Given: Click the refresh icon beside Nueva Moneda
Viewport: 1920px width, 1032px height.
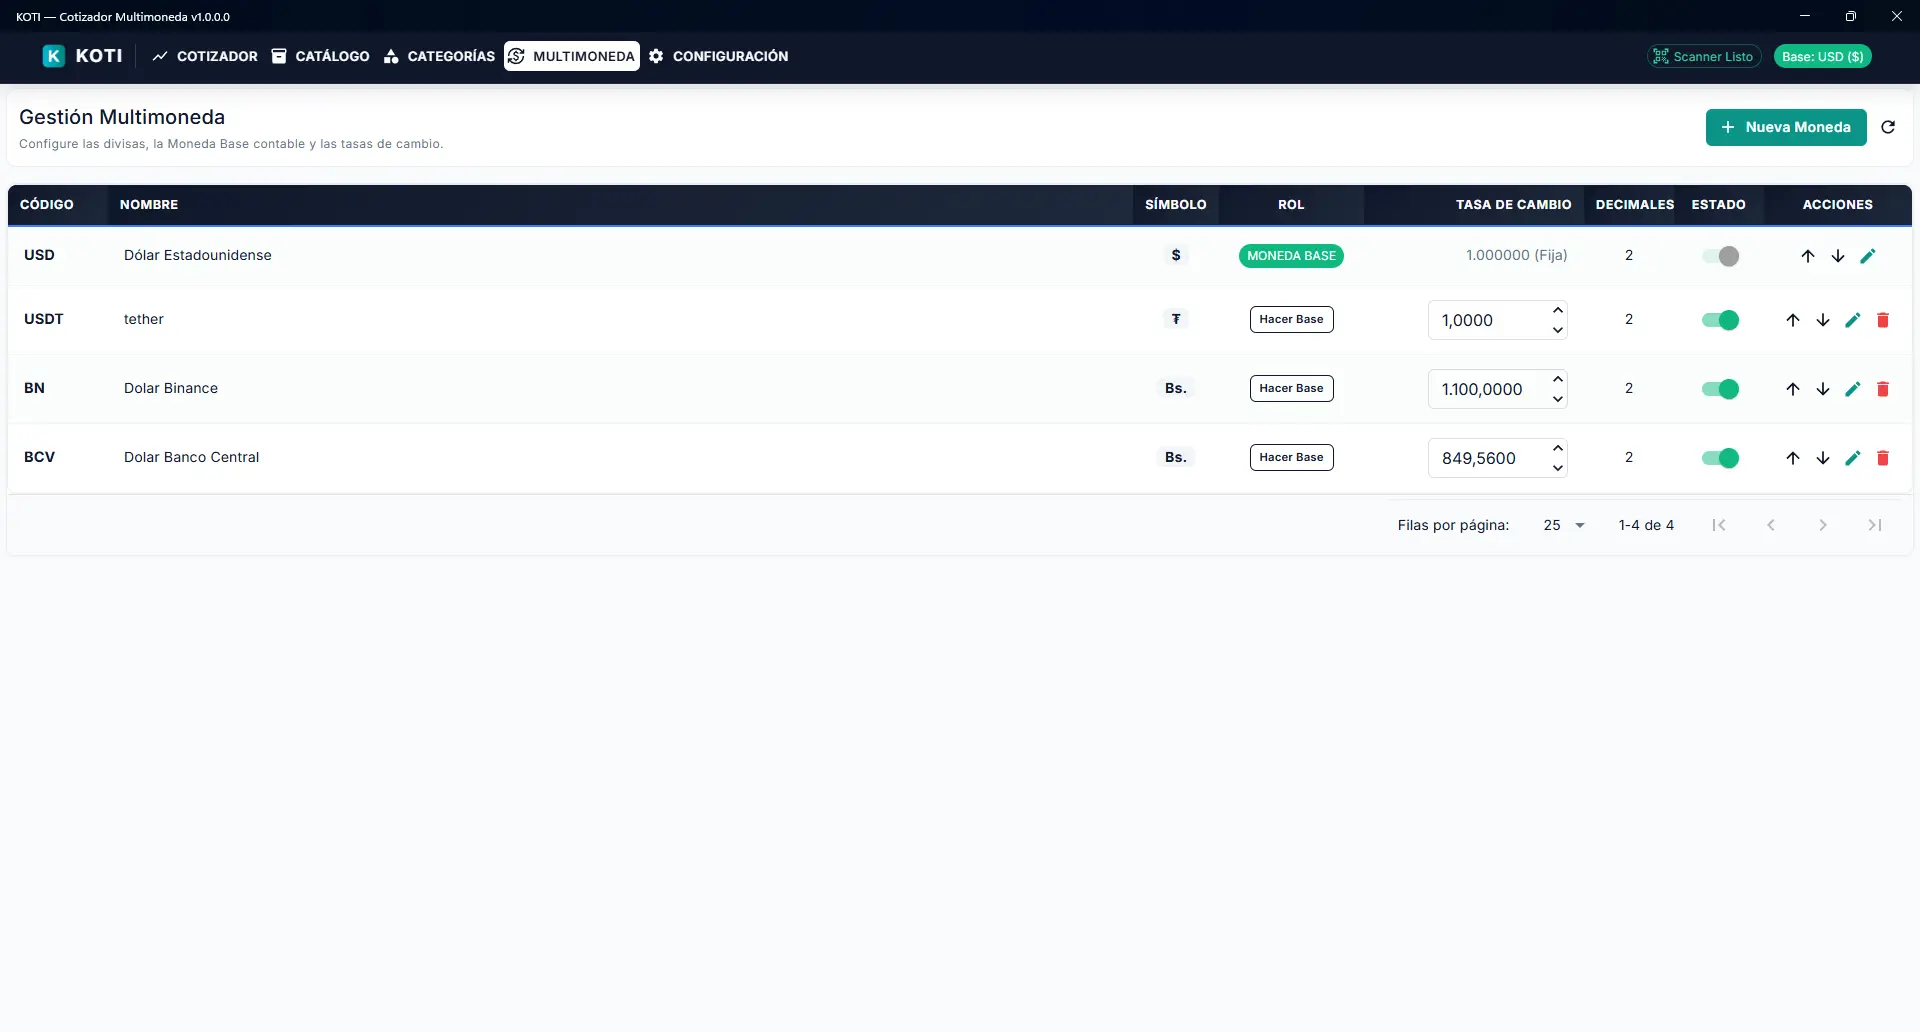Looking at the screenshot, I should (1888, 127).
